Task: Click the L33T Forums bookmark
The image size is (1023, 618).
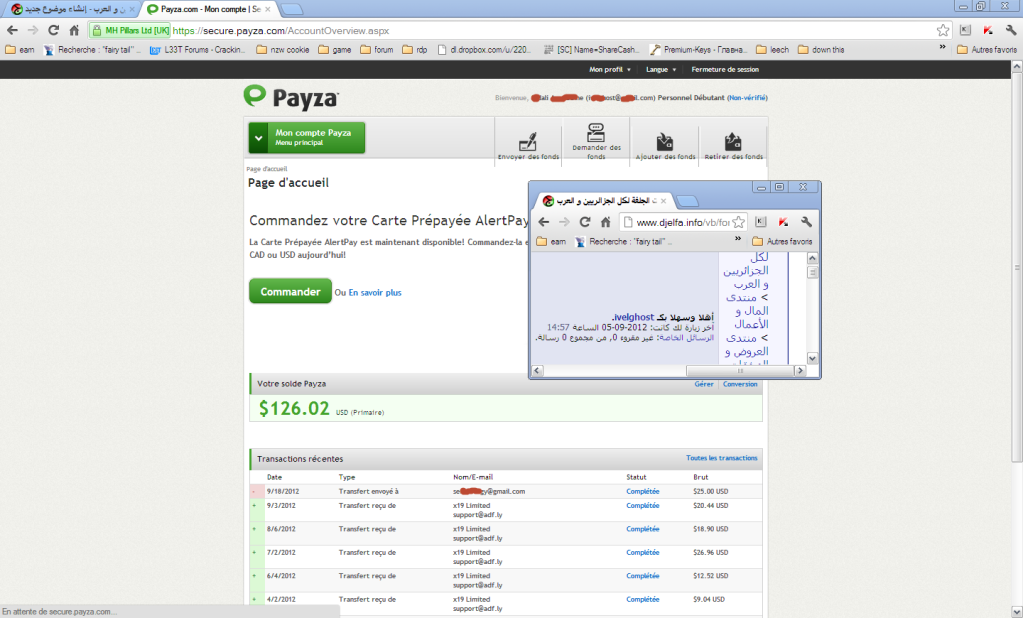Action: pyautogui.click(x=198, y=50)
